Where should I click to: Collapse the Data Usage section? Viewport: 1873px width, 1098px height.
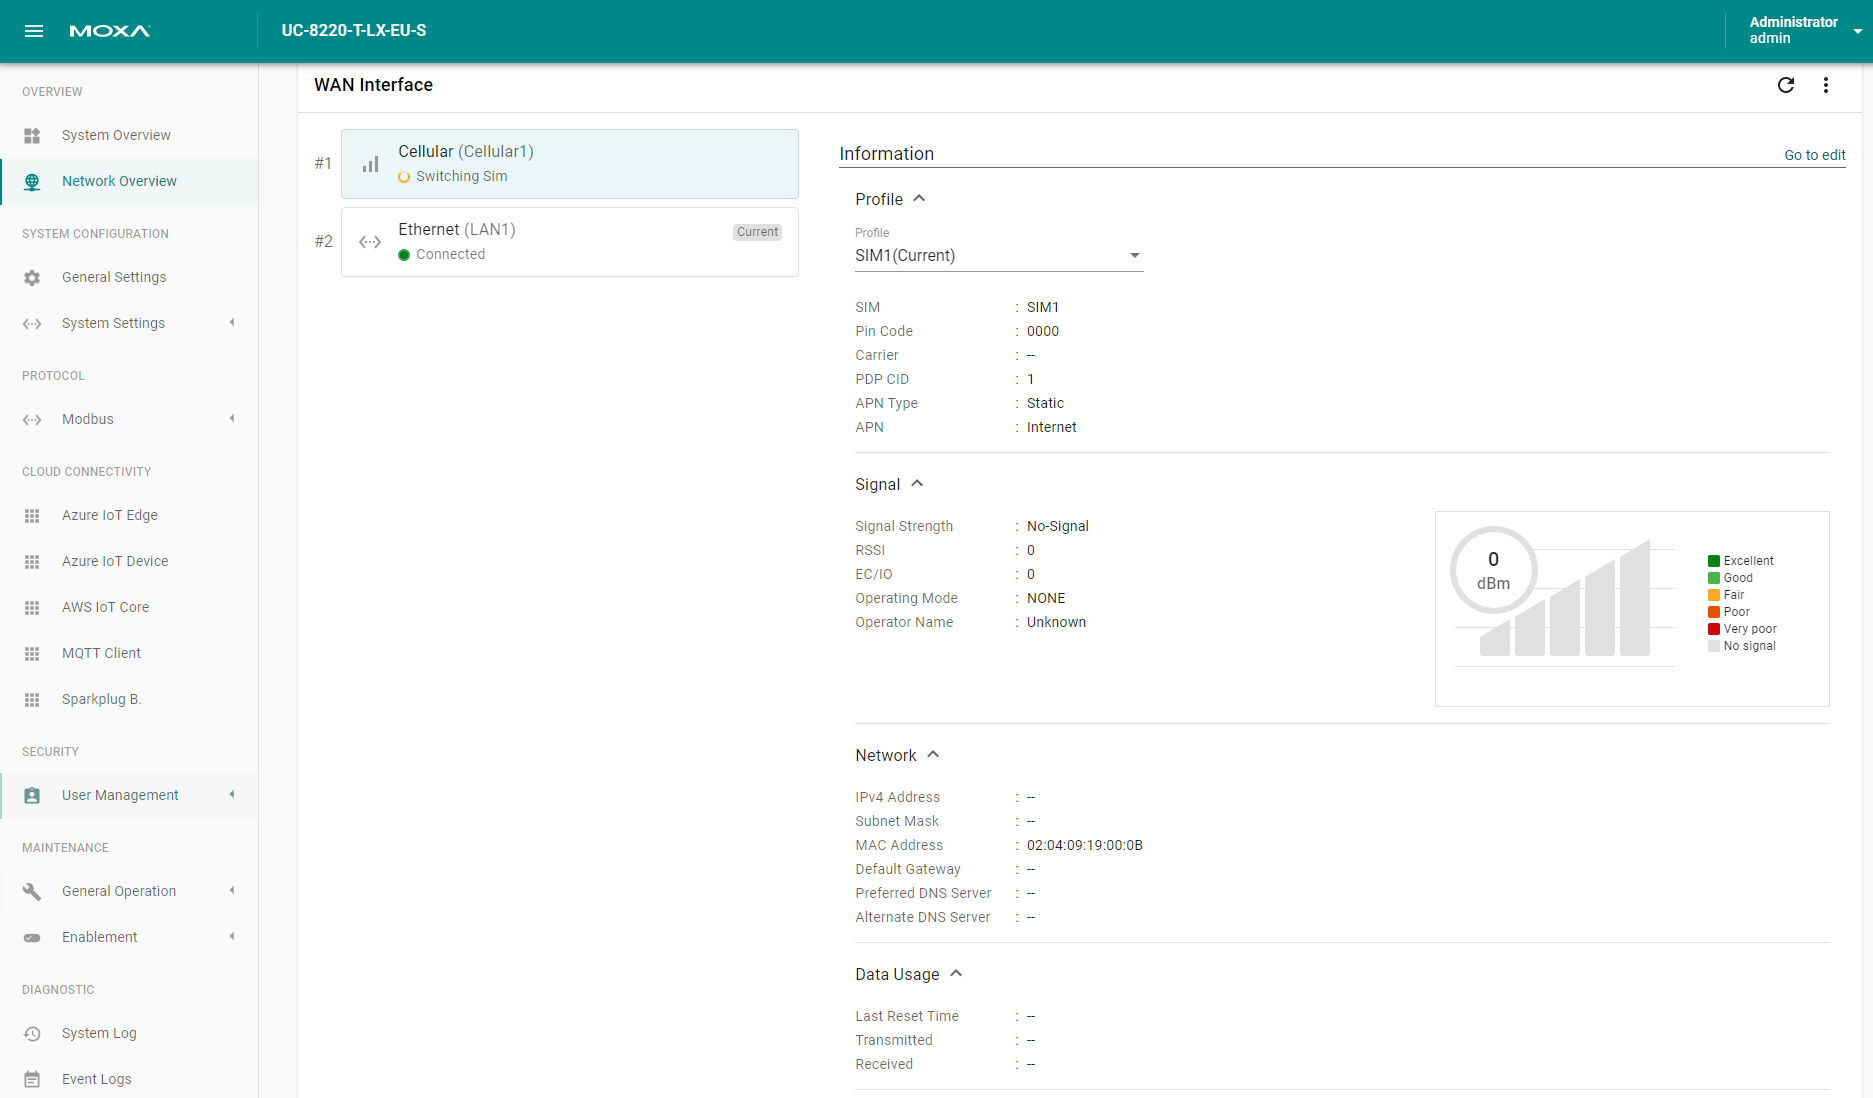956,973
